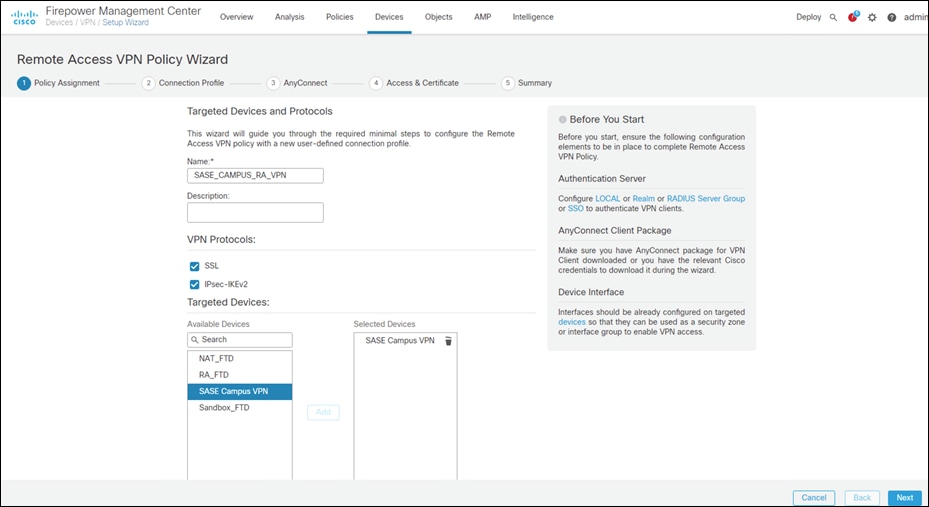Click the AnyConnect step label

(305, 84)
